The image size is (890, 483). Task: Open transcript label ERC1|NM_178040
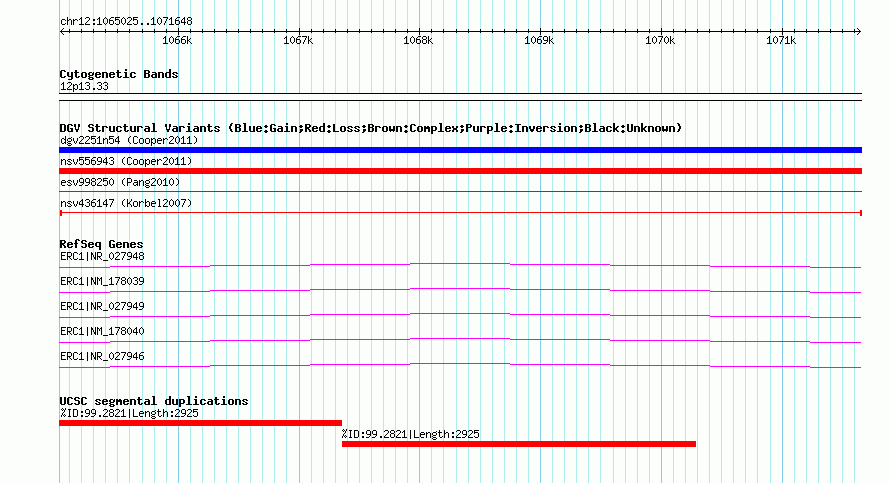pos(102,331)
